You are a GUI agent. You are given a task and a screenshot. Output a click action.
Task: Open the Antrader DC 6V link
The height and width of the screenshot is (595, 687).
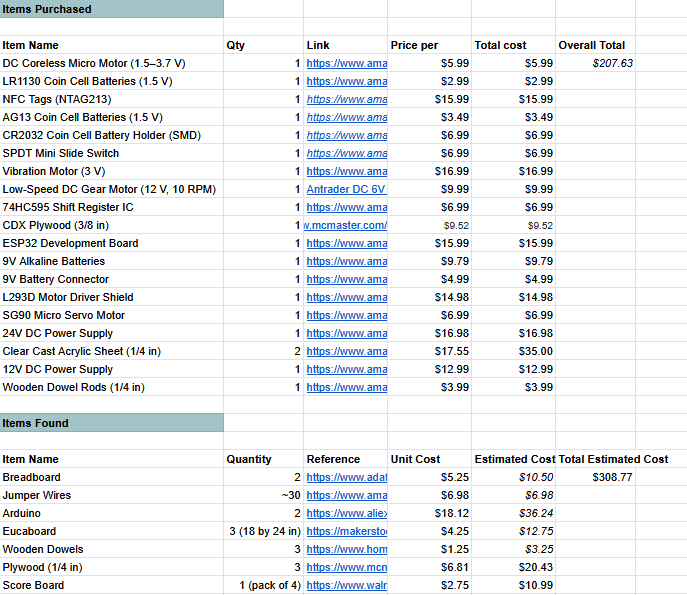coord(346,189)
